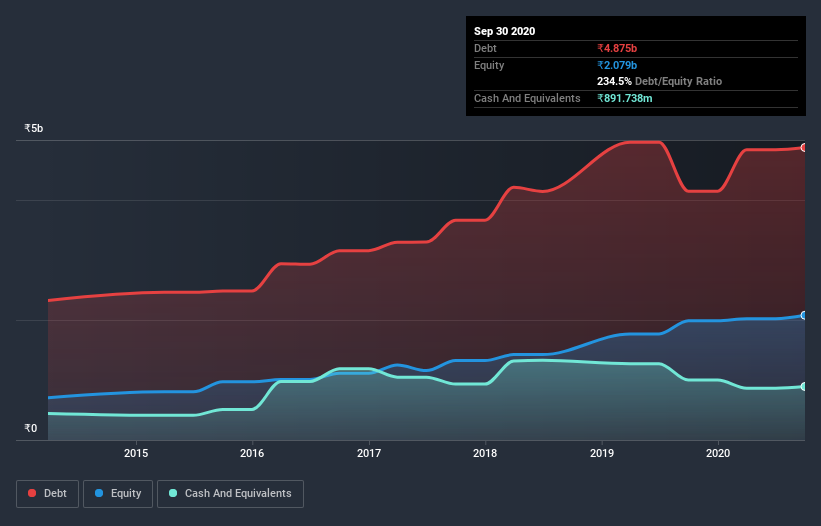Click the Equity row label in tooltip
This screenshot has height=526, width=821.
coord(489,65)
